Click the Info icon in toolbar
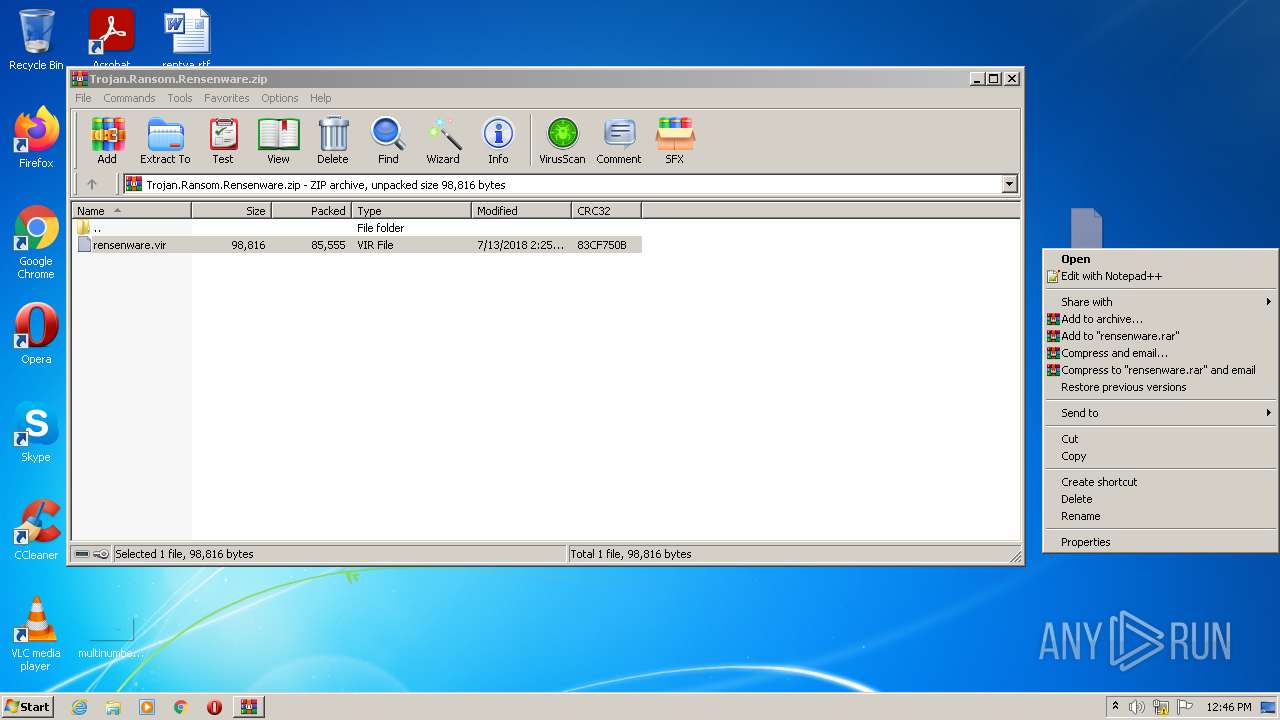This screenshot has width=1280, height=720. [x=498, y=141]
